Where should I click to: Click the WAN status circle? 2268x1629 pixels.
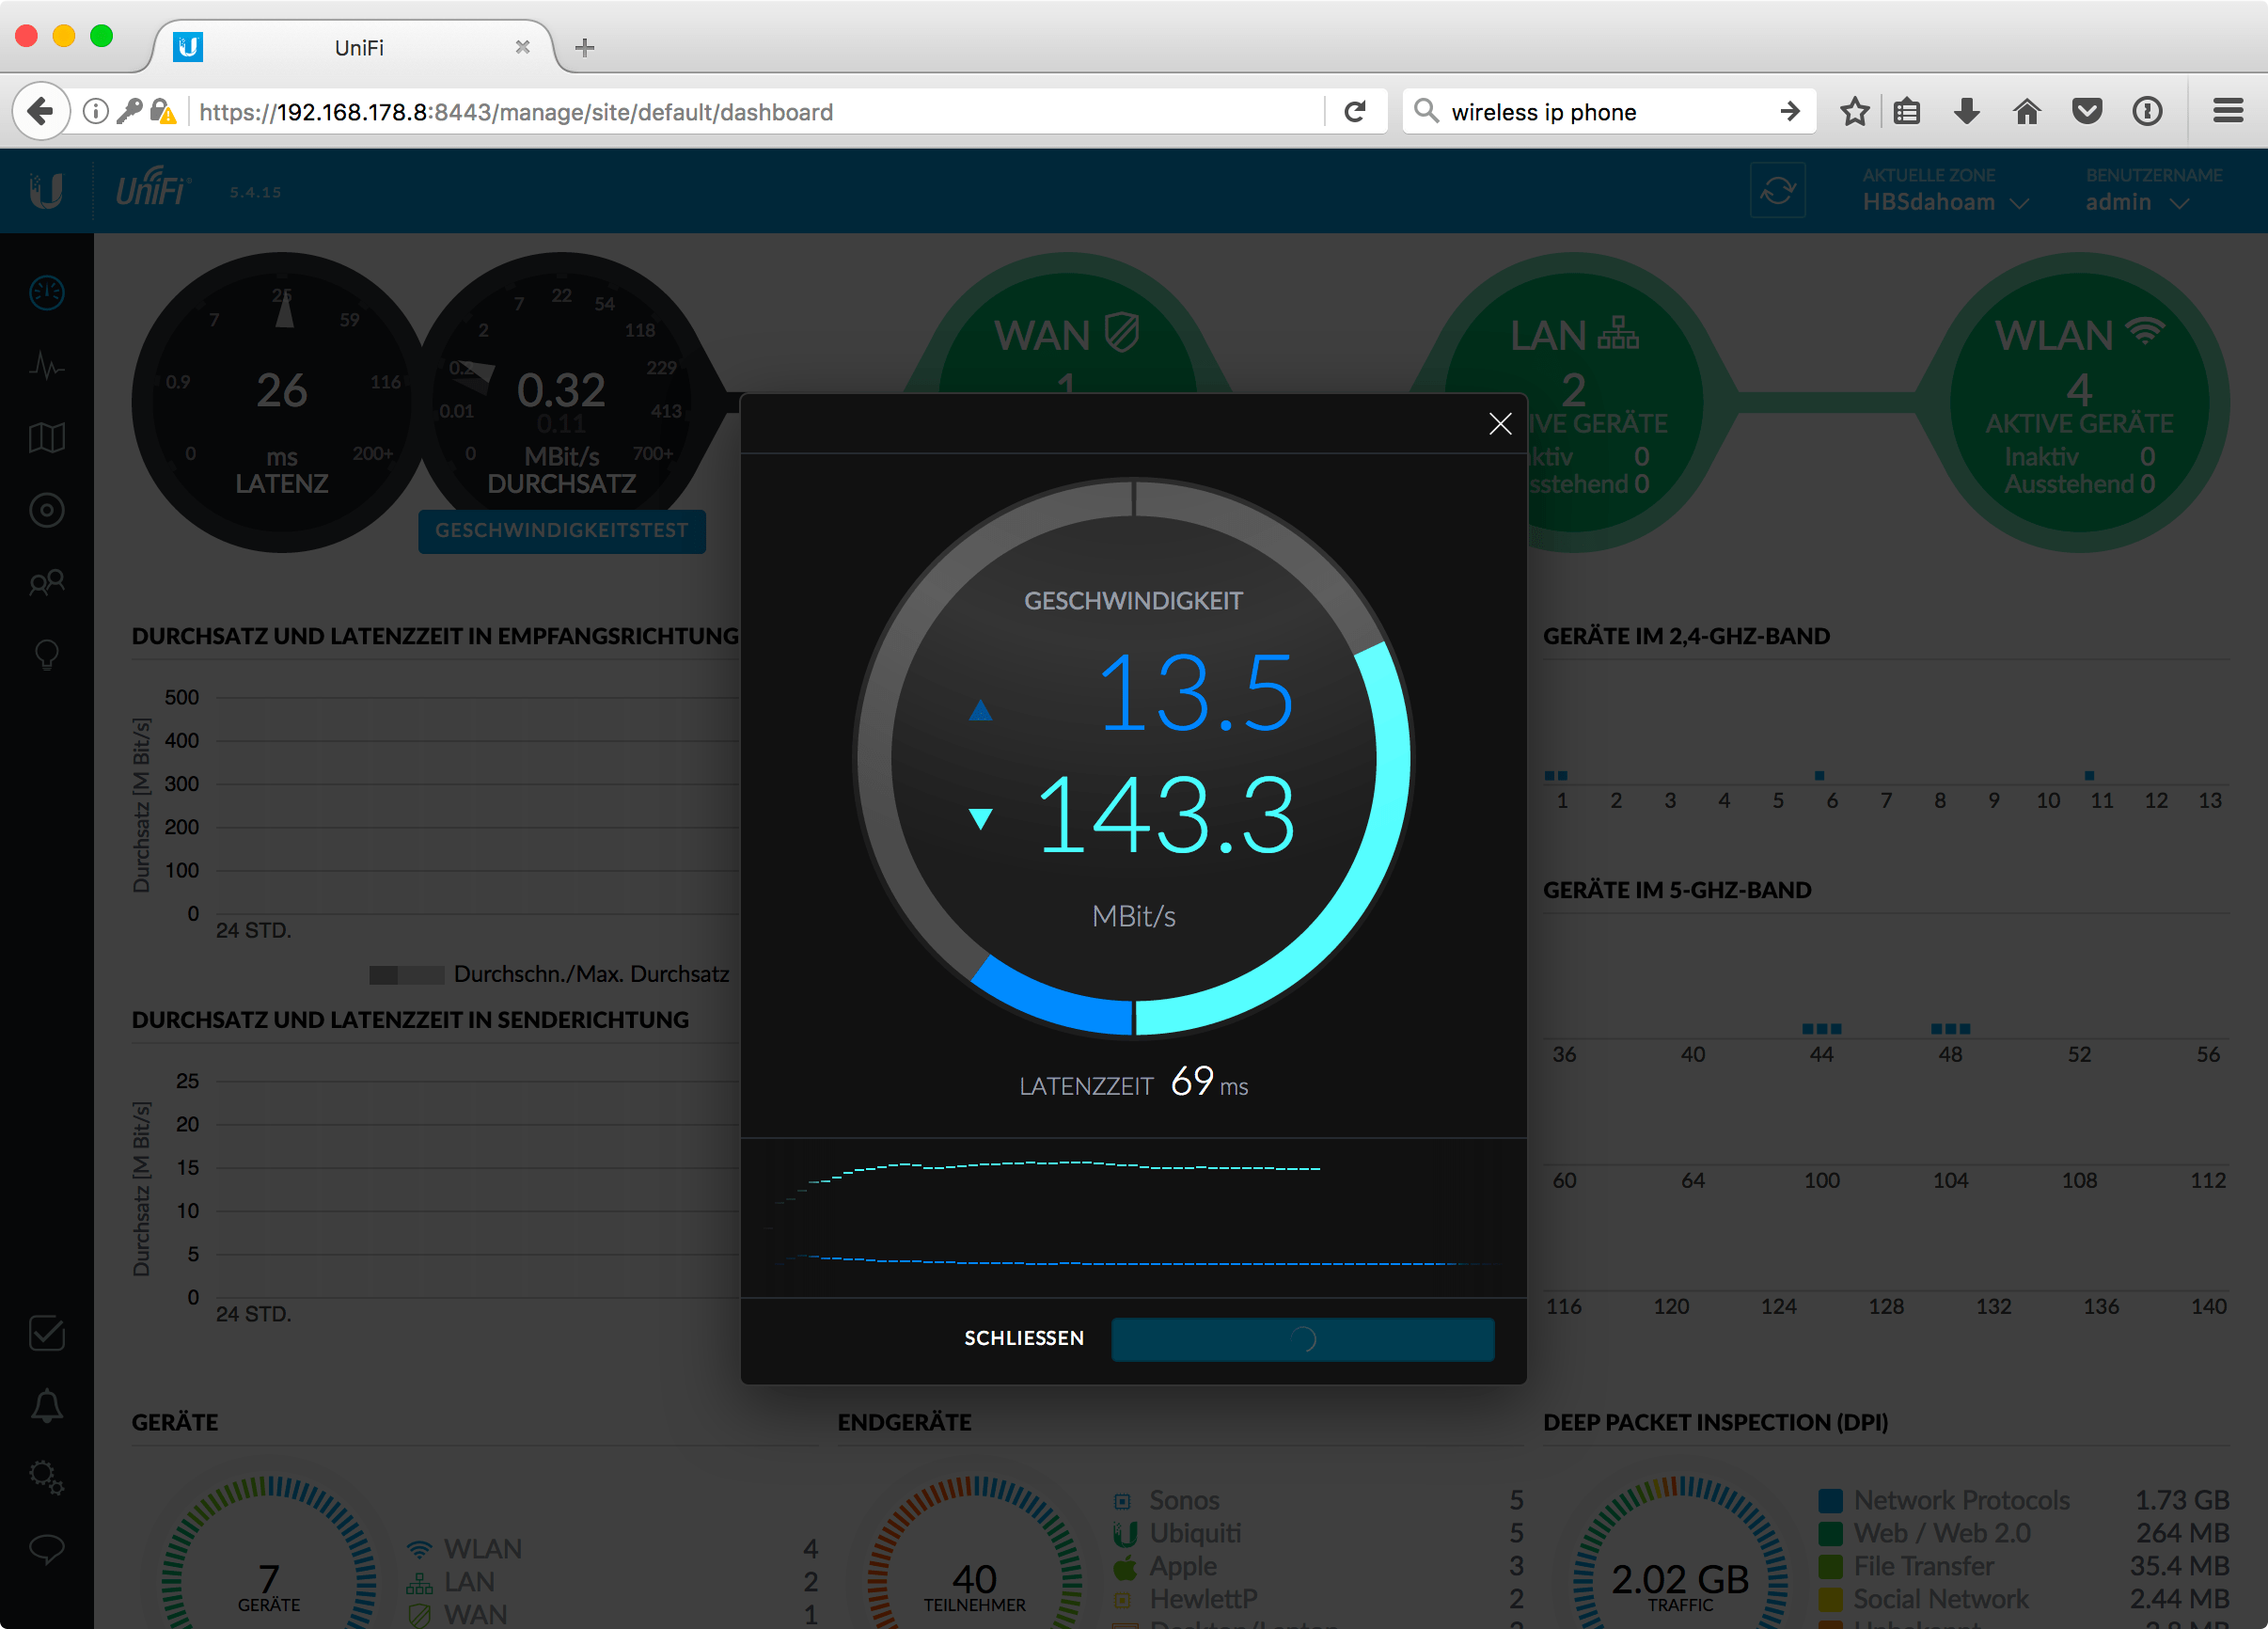pos(1067,324)
